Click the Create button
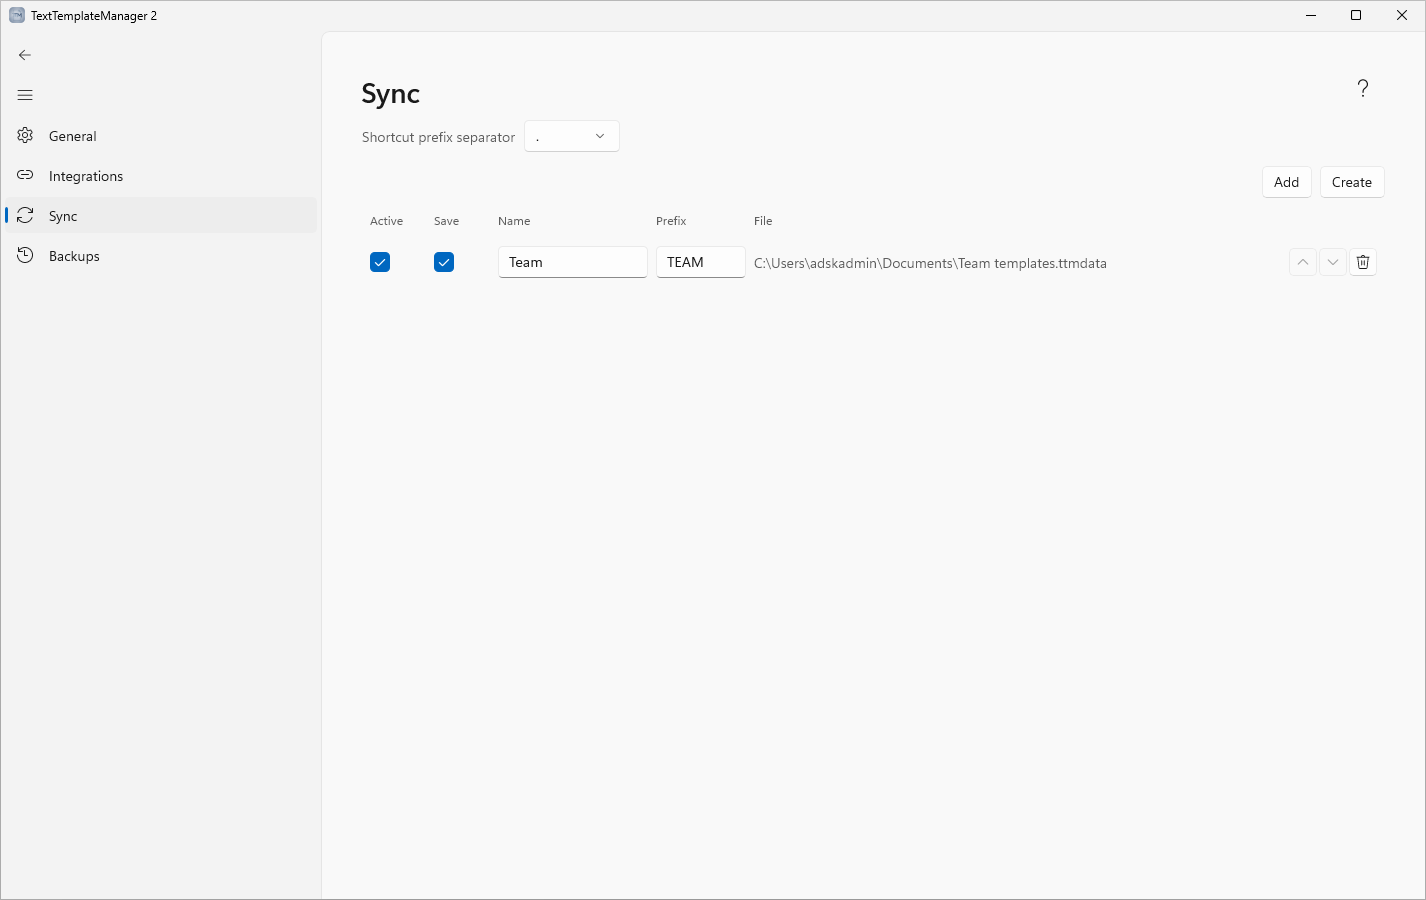This screenshot has height=900, width=1426. click(x=1352, y=182)
